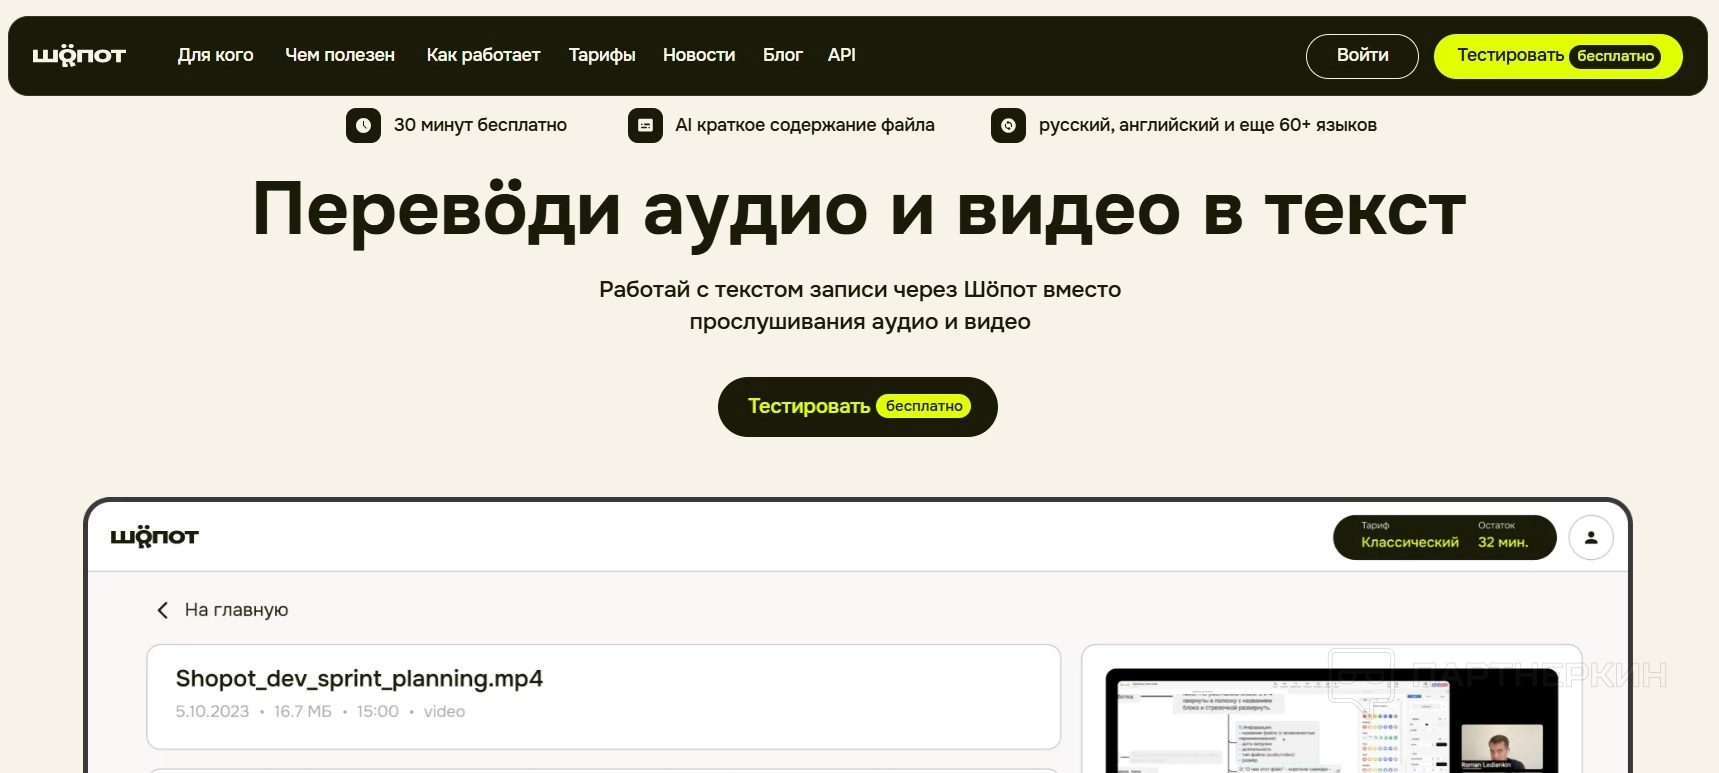Click the Классический tariff and balance badge
The height and width of the screenshot is (773, 1719).
coord(1445,537)
